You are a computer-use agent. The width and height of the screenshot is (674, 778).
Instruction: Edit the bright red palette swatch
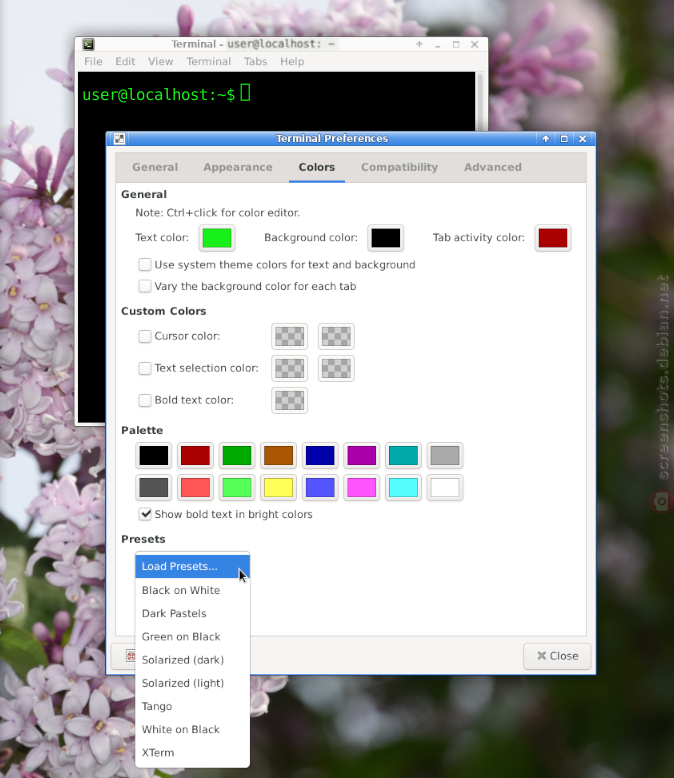195,488
